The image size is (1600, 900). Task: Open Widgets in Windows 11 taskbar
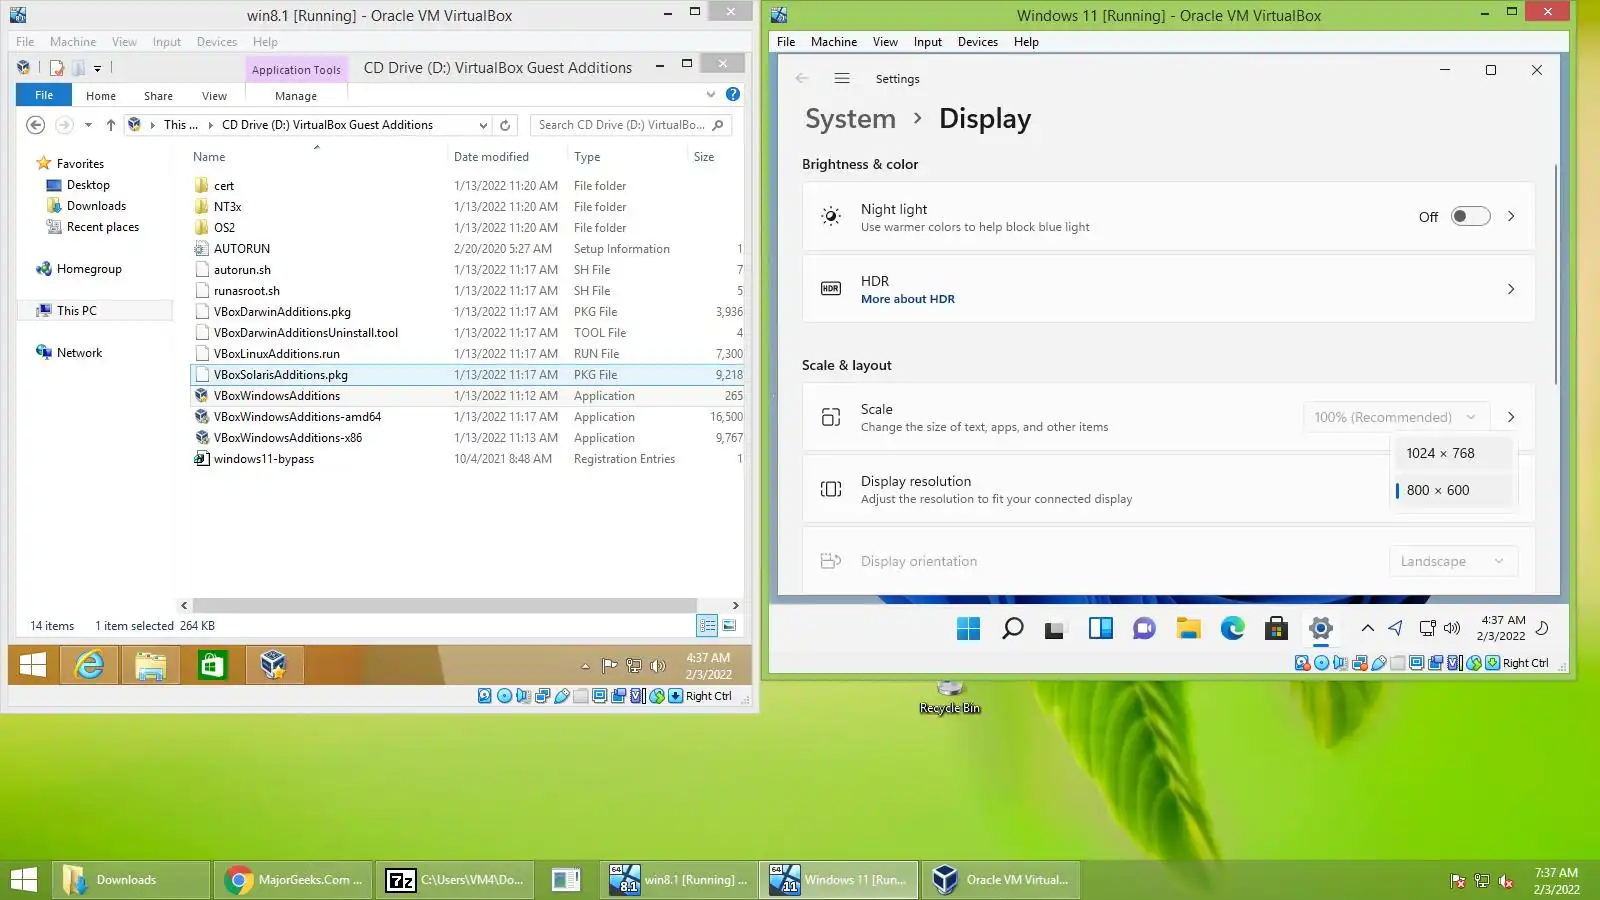1100,628
